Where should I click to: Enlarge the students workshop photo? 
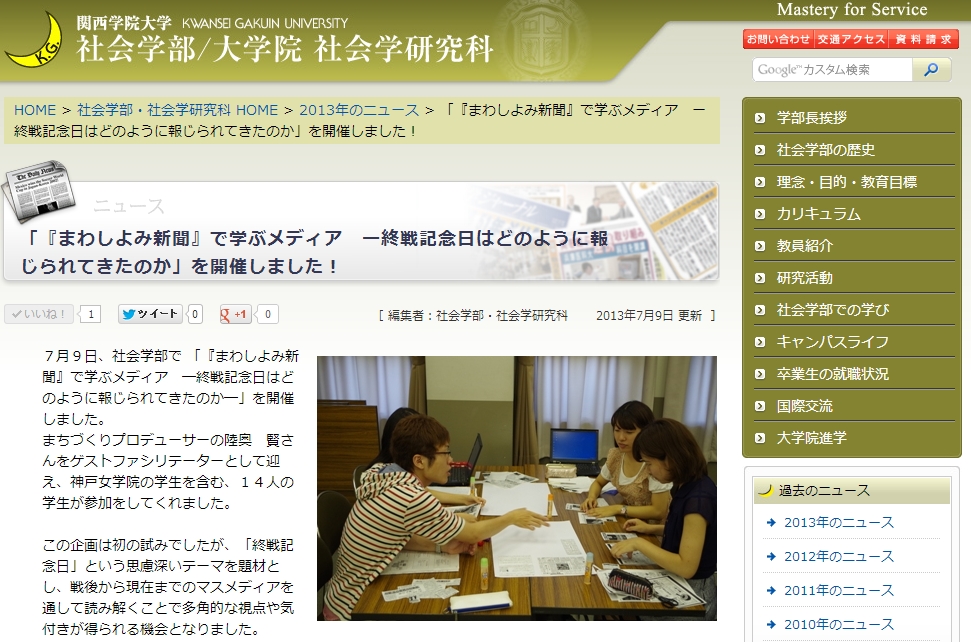tap(516, 488)
